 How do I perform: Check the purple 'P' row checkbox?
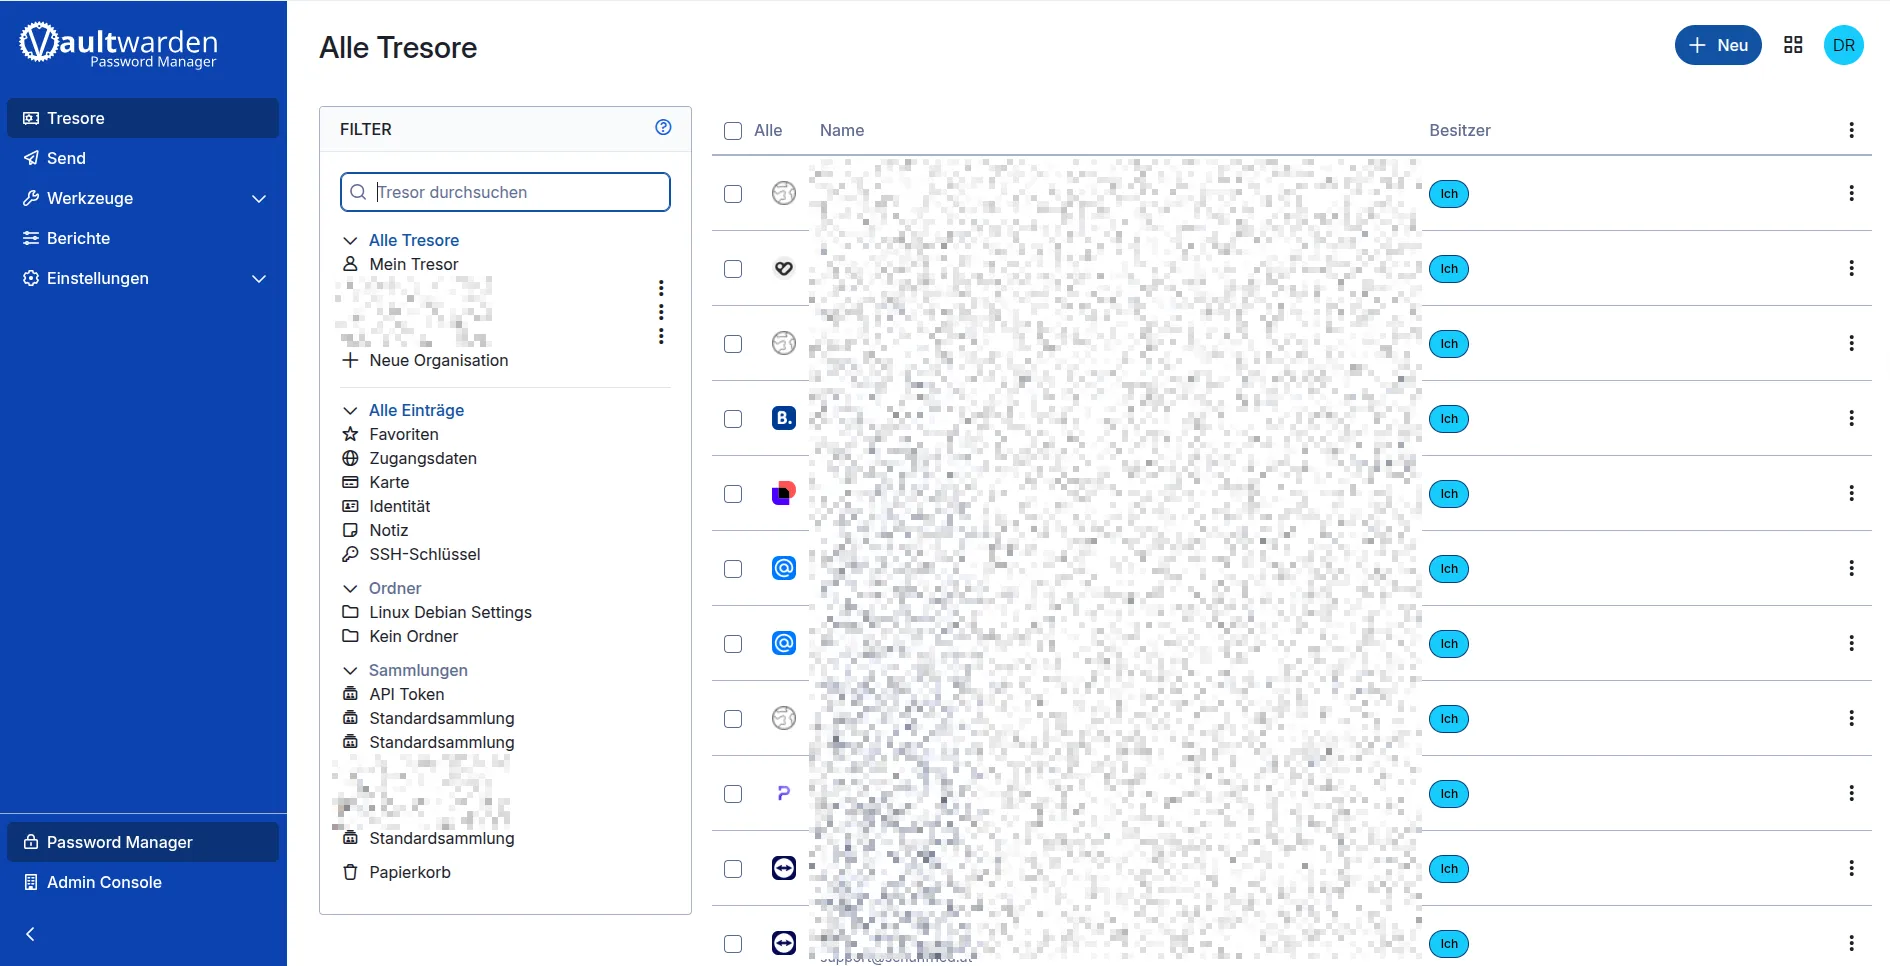click(733, 794)
